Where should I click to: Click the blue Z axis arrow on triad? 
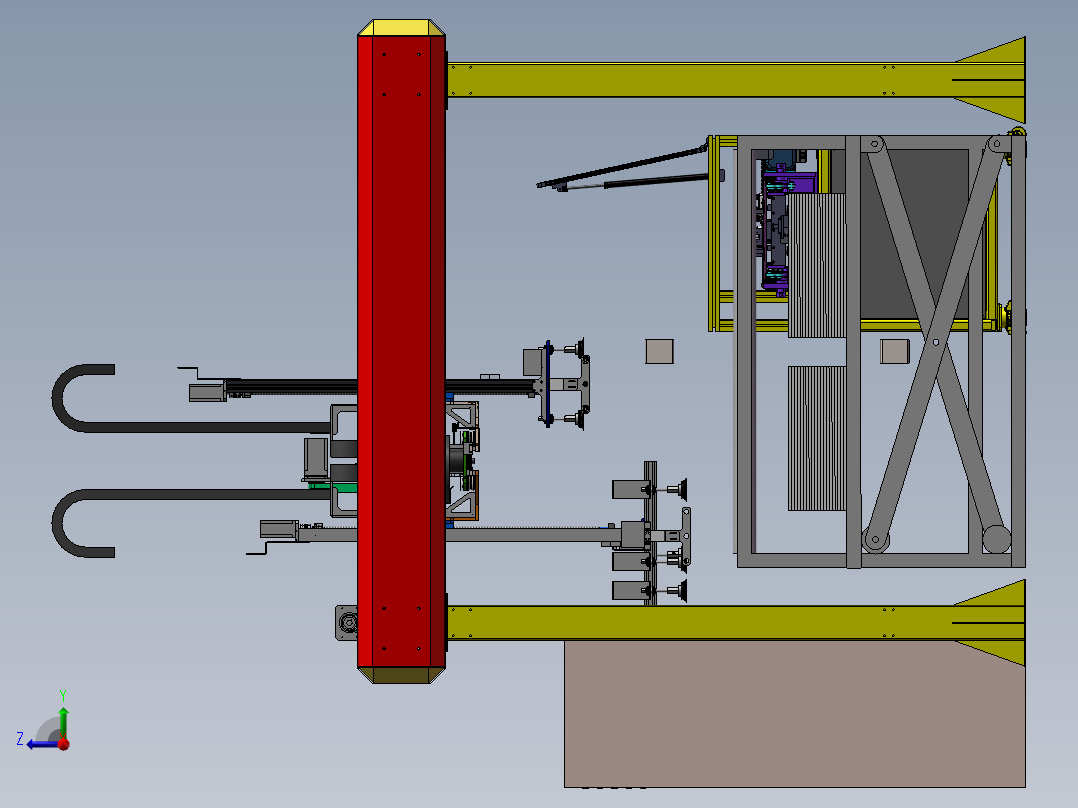tap(41, 744)
